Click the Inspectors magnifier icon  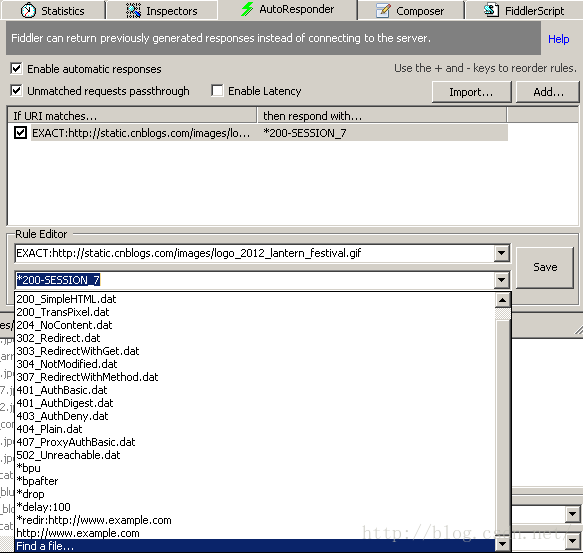[133, 10]
